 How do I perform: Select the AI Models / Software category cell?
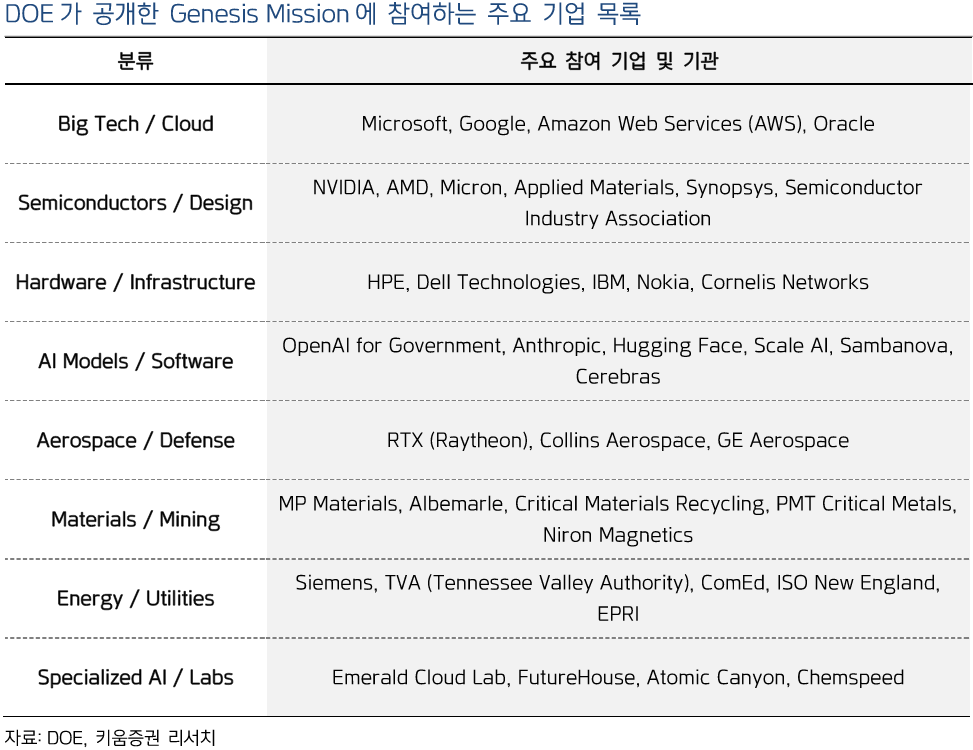tap(135, 361)
